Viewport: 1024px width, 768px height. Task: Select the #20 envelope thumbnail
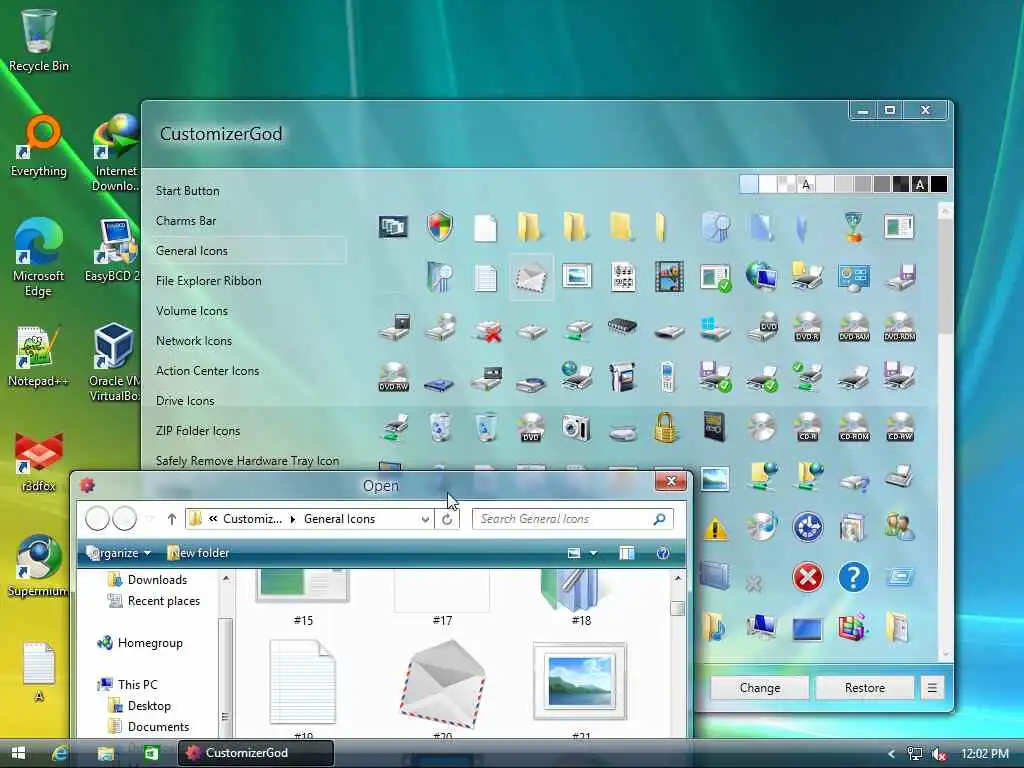point(442,684)
